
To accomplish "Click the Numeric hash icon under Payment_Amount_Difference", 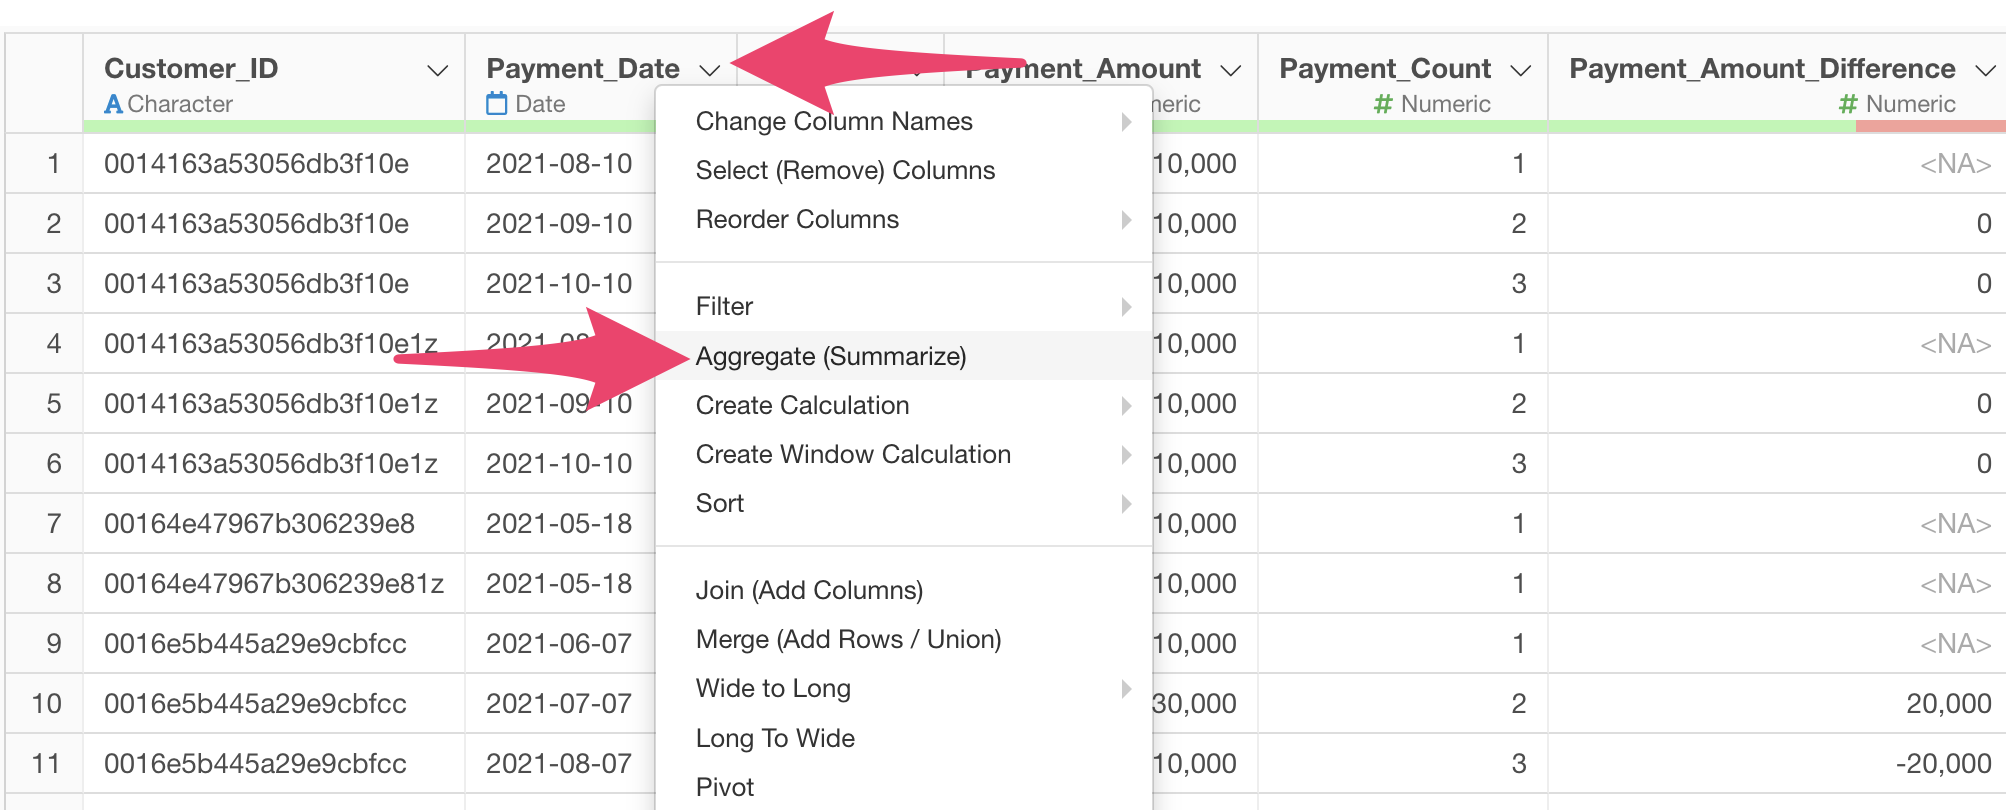I will tap(1848, 104).
